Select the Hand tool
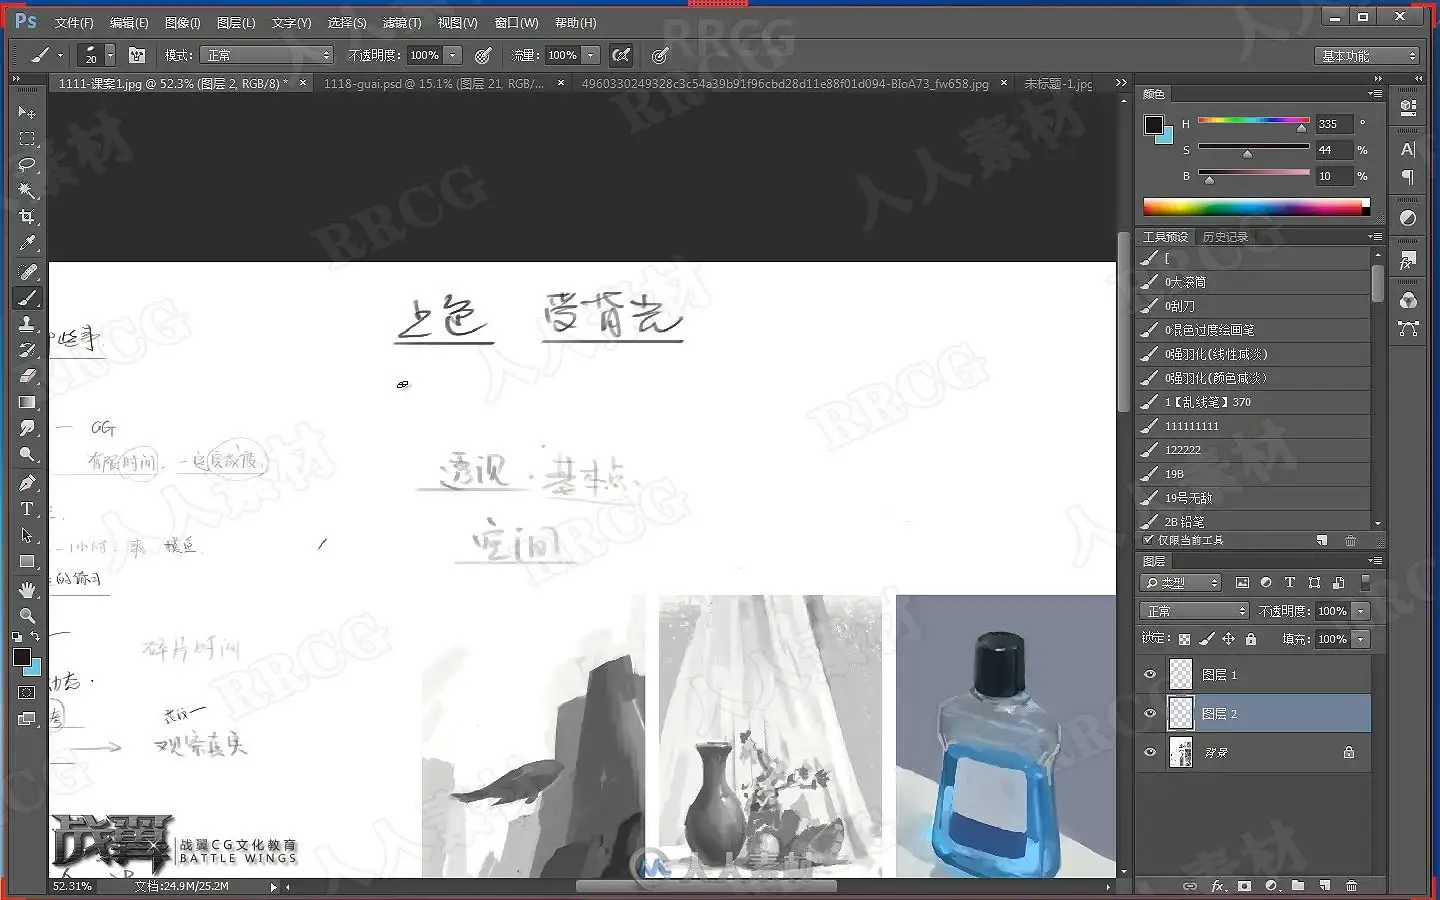Viewport: 1440px width, 900px height. point(27,589)
